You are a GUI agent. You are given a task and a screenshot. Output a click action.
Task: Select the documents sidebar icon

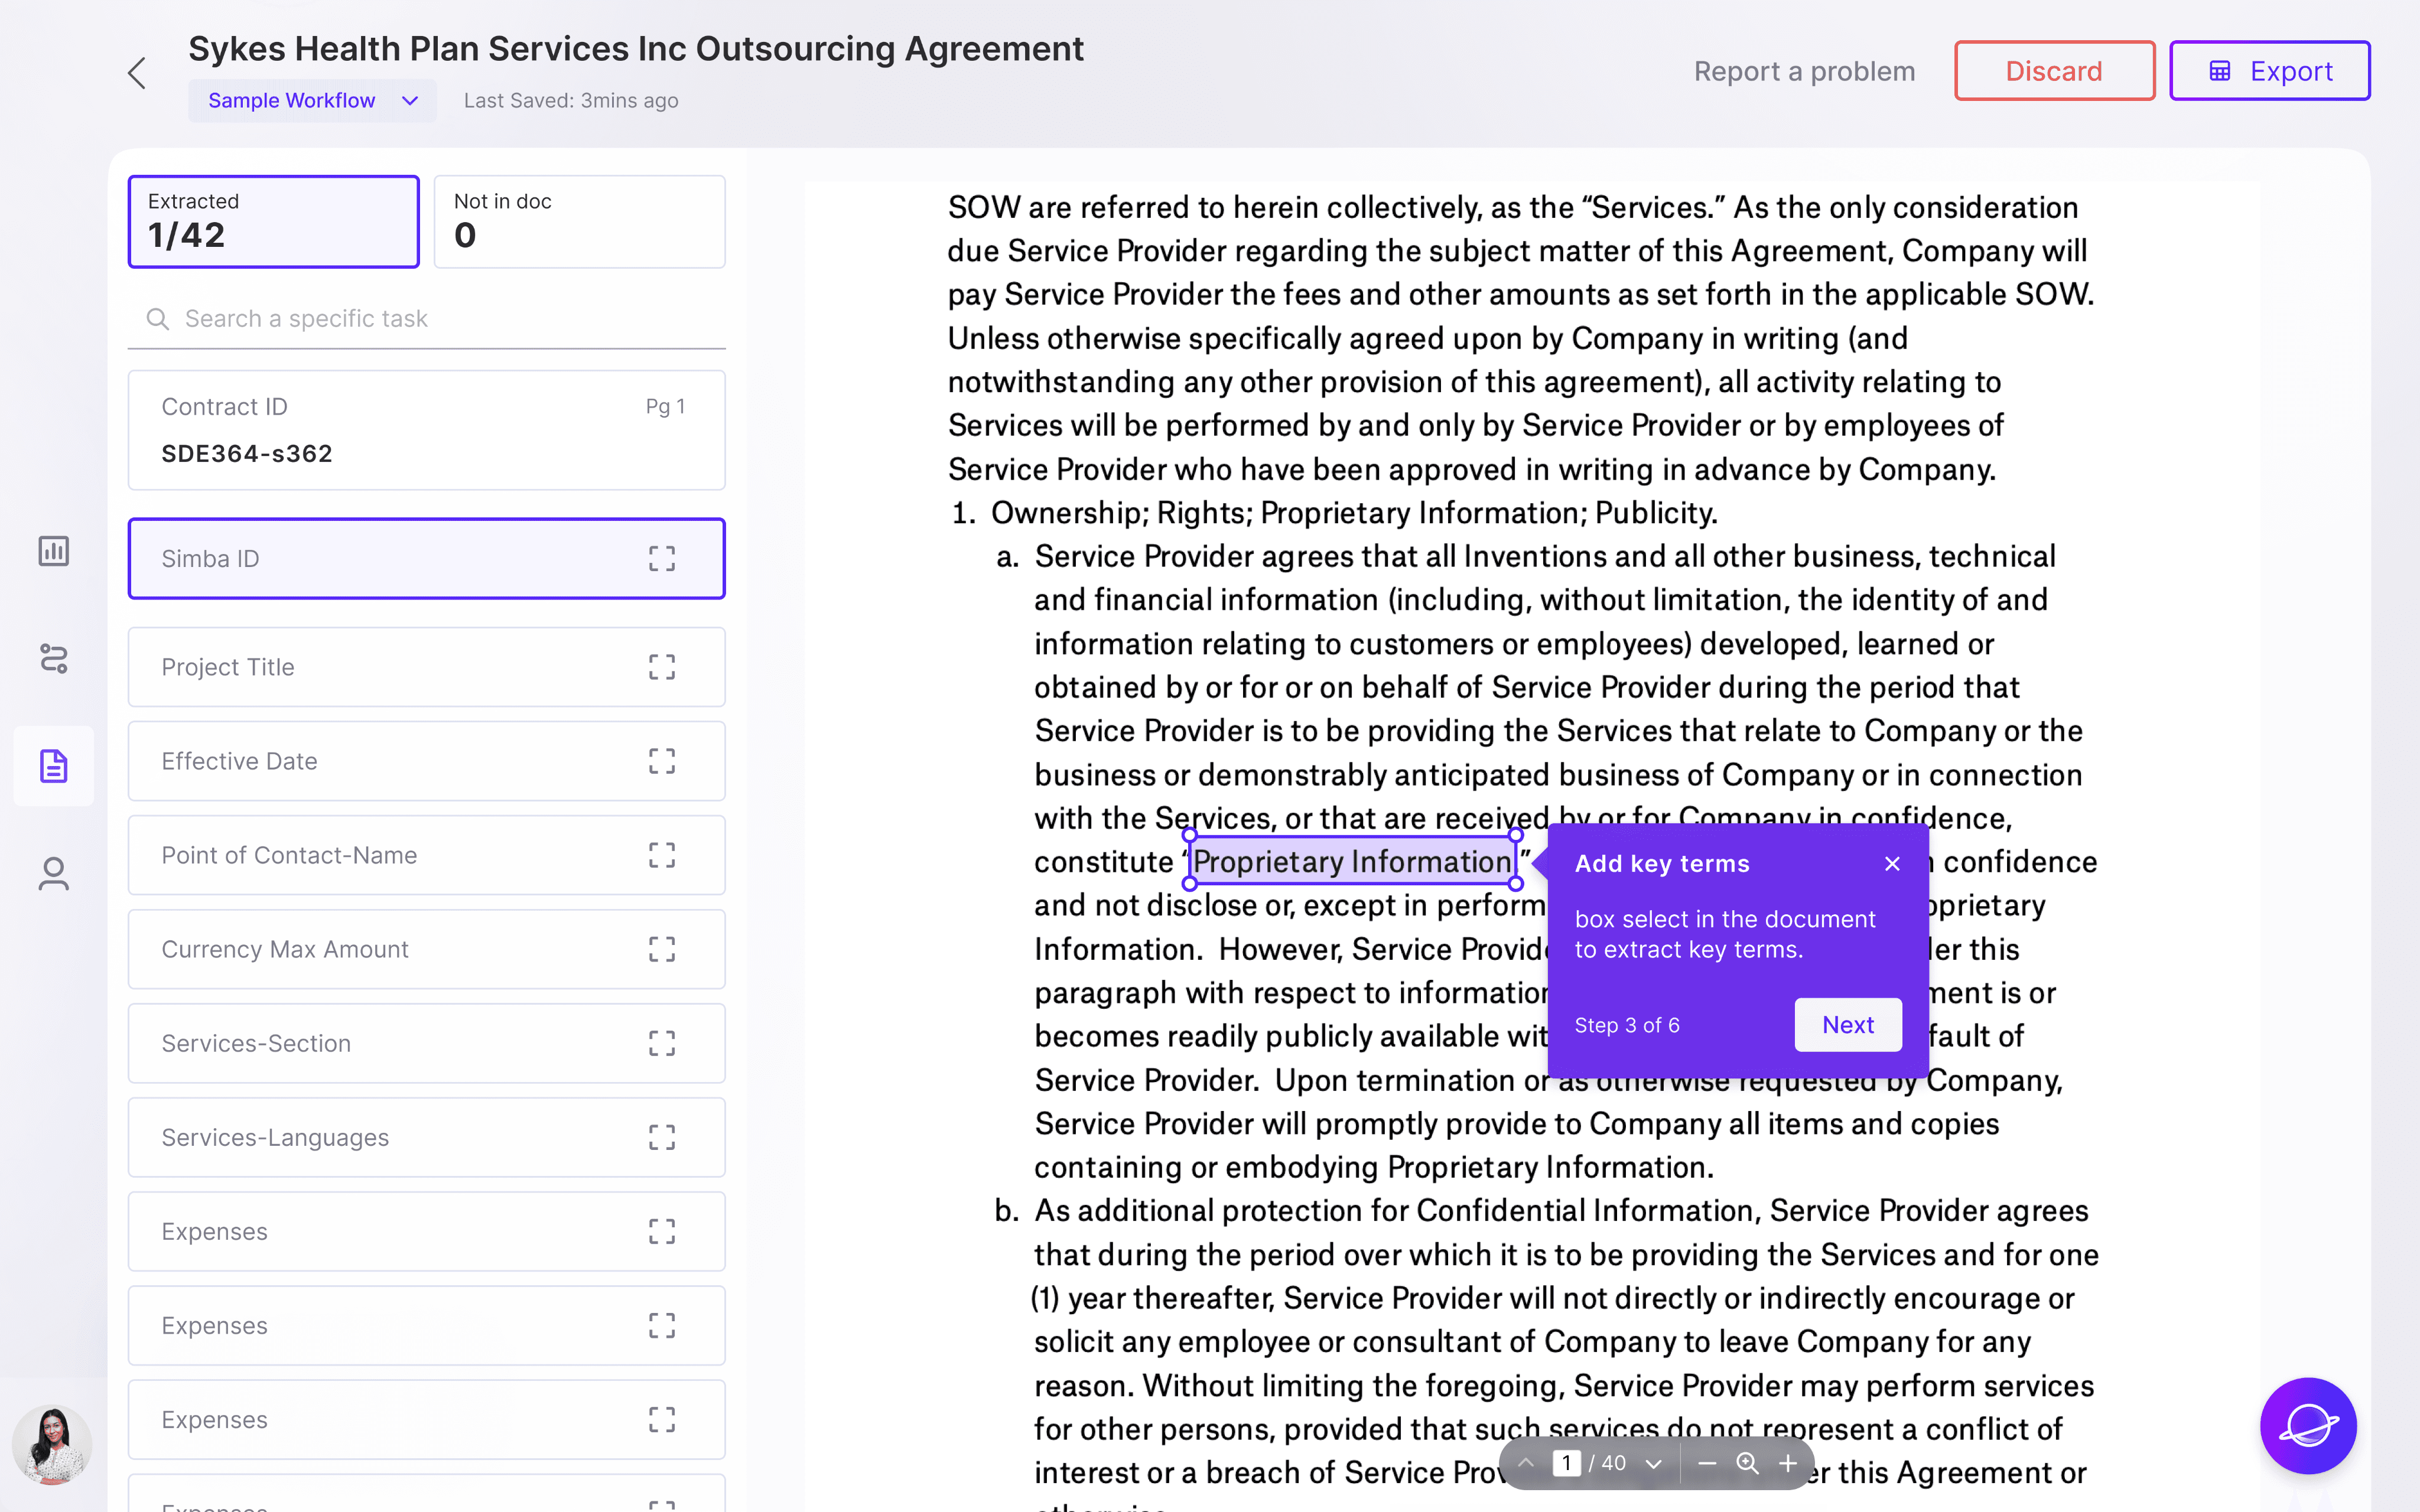click(x=54, y=766)
